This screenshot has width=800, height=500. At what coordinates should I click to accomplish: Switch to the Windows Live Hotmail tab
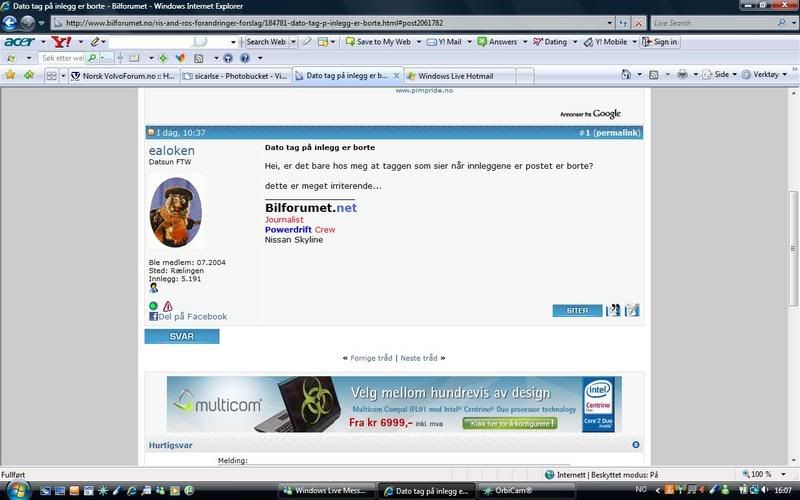pos(454,75)
